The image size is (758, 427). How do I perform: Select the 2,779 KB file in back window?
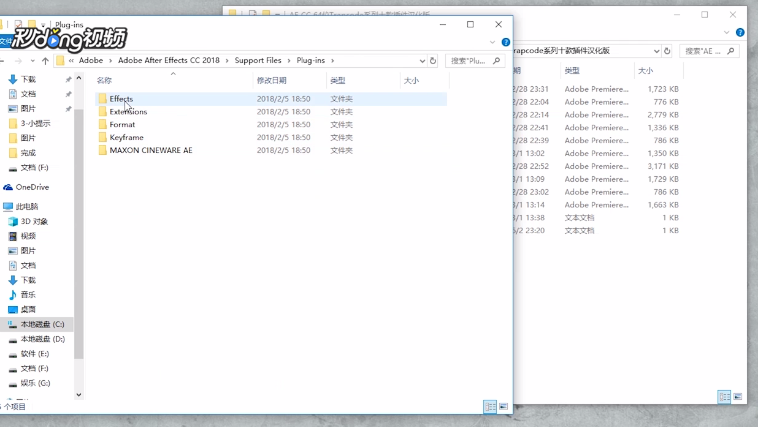[x=598, y=115]
